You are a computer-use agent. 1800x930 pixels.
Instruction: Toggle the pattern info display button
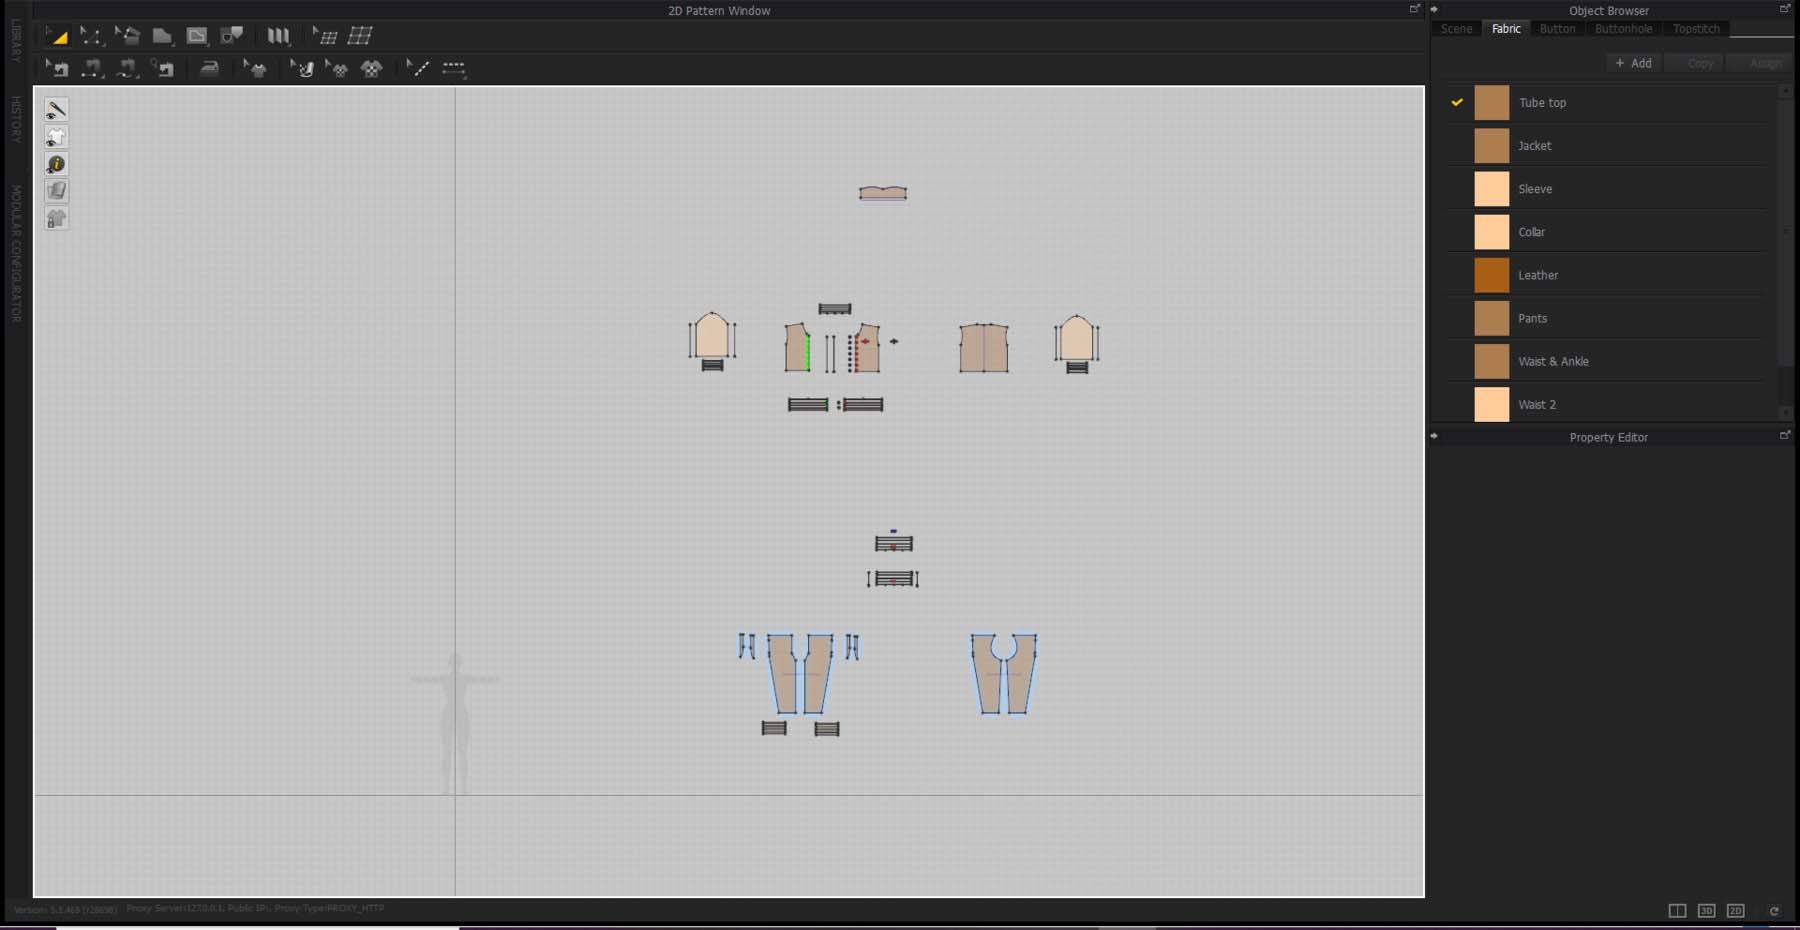56,164
